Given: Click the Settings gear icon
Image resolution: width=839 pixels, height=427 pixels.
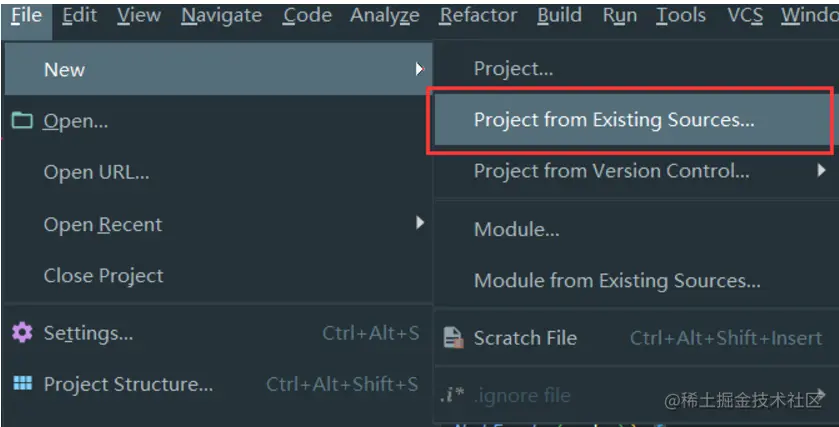Looking at the screenshot, I should point(22,333).
